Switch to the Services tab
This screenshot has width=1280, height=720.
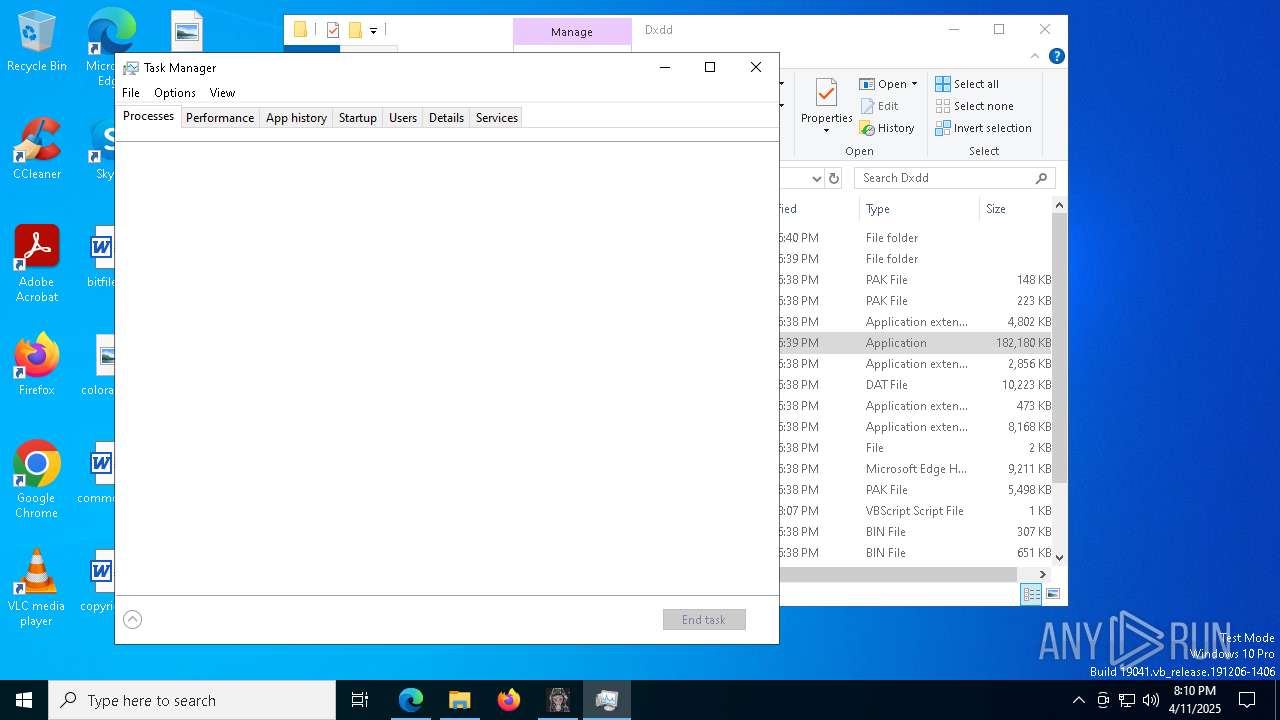[x=497, y=118]
